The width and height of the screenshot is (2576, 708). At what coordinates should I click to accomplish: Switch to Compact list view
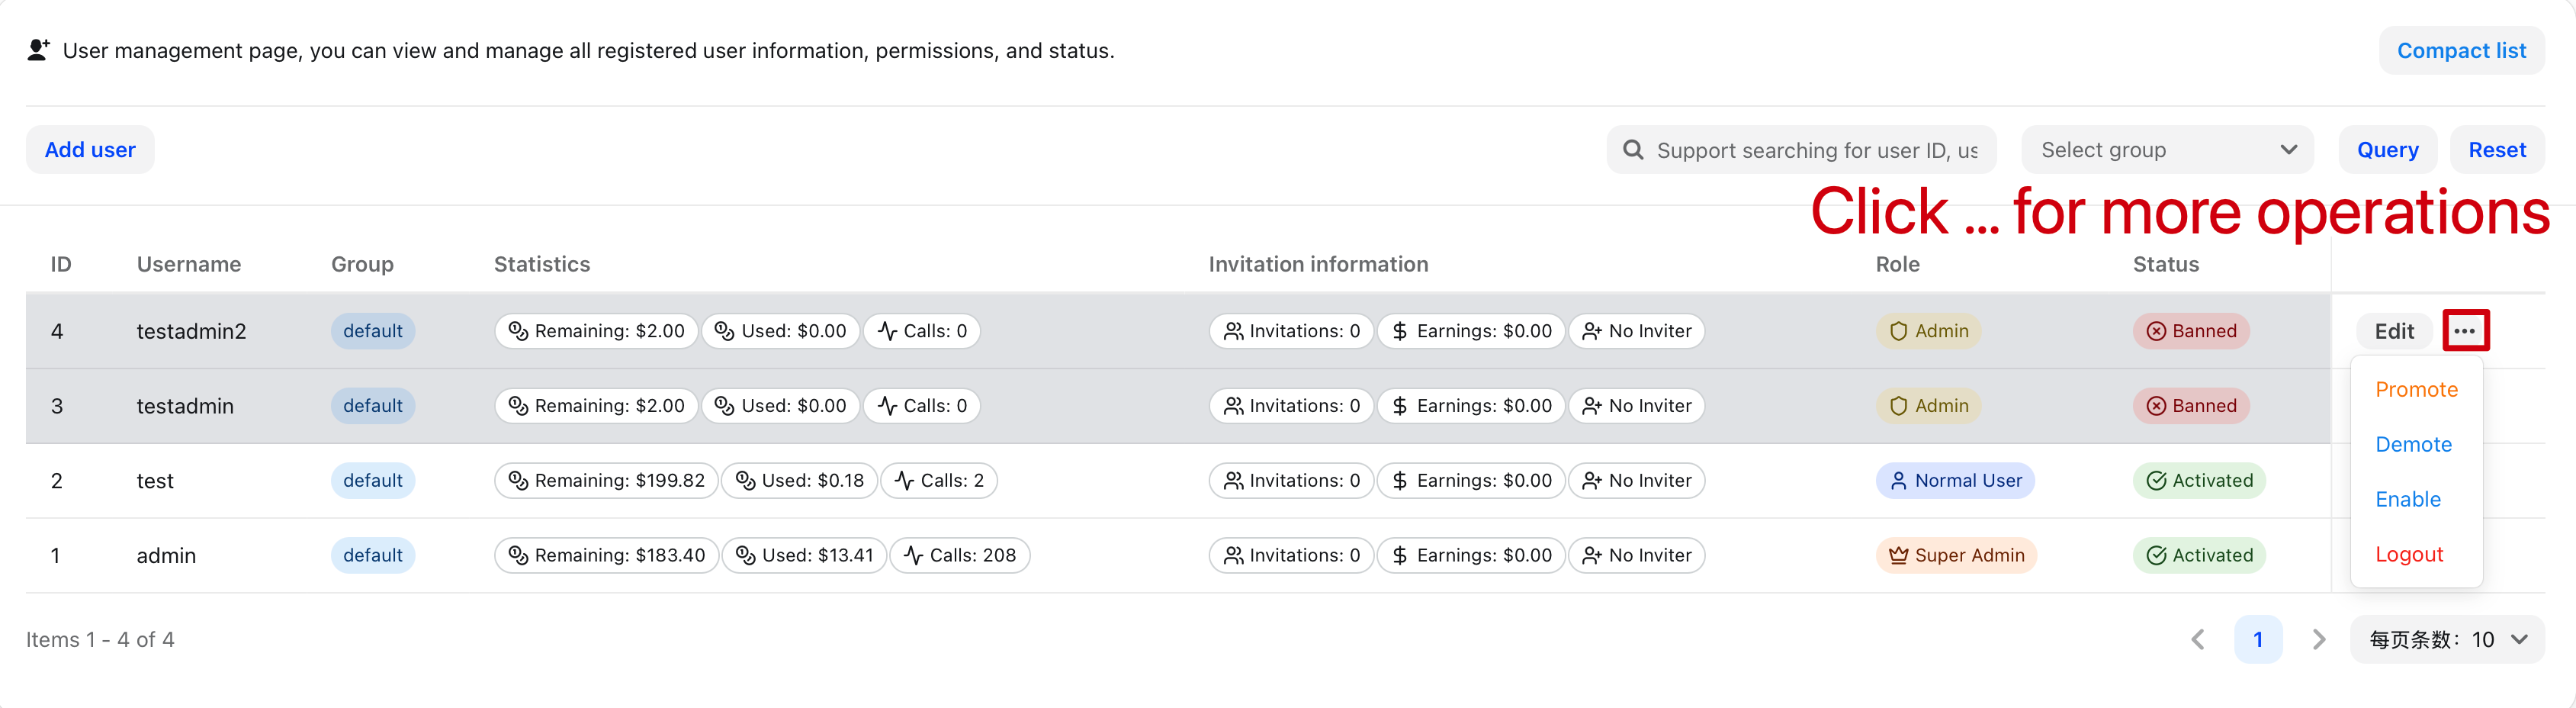[2460, 50]
